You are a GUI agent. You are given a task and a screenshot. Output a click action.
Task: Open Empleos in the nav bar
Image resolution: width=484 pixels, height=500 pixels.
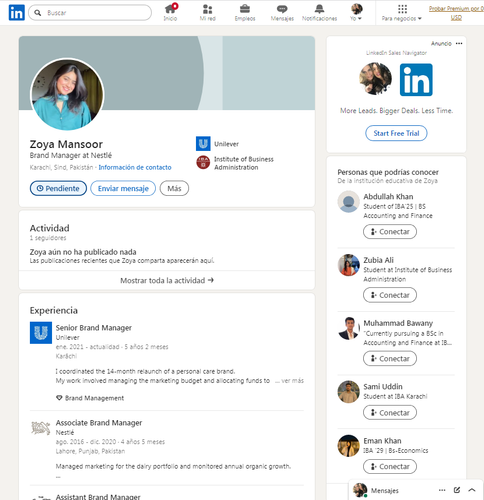click(245, 12)
